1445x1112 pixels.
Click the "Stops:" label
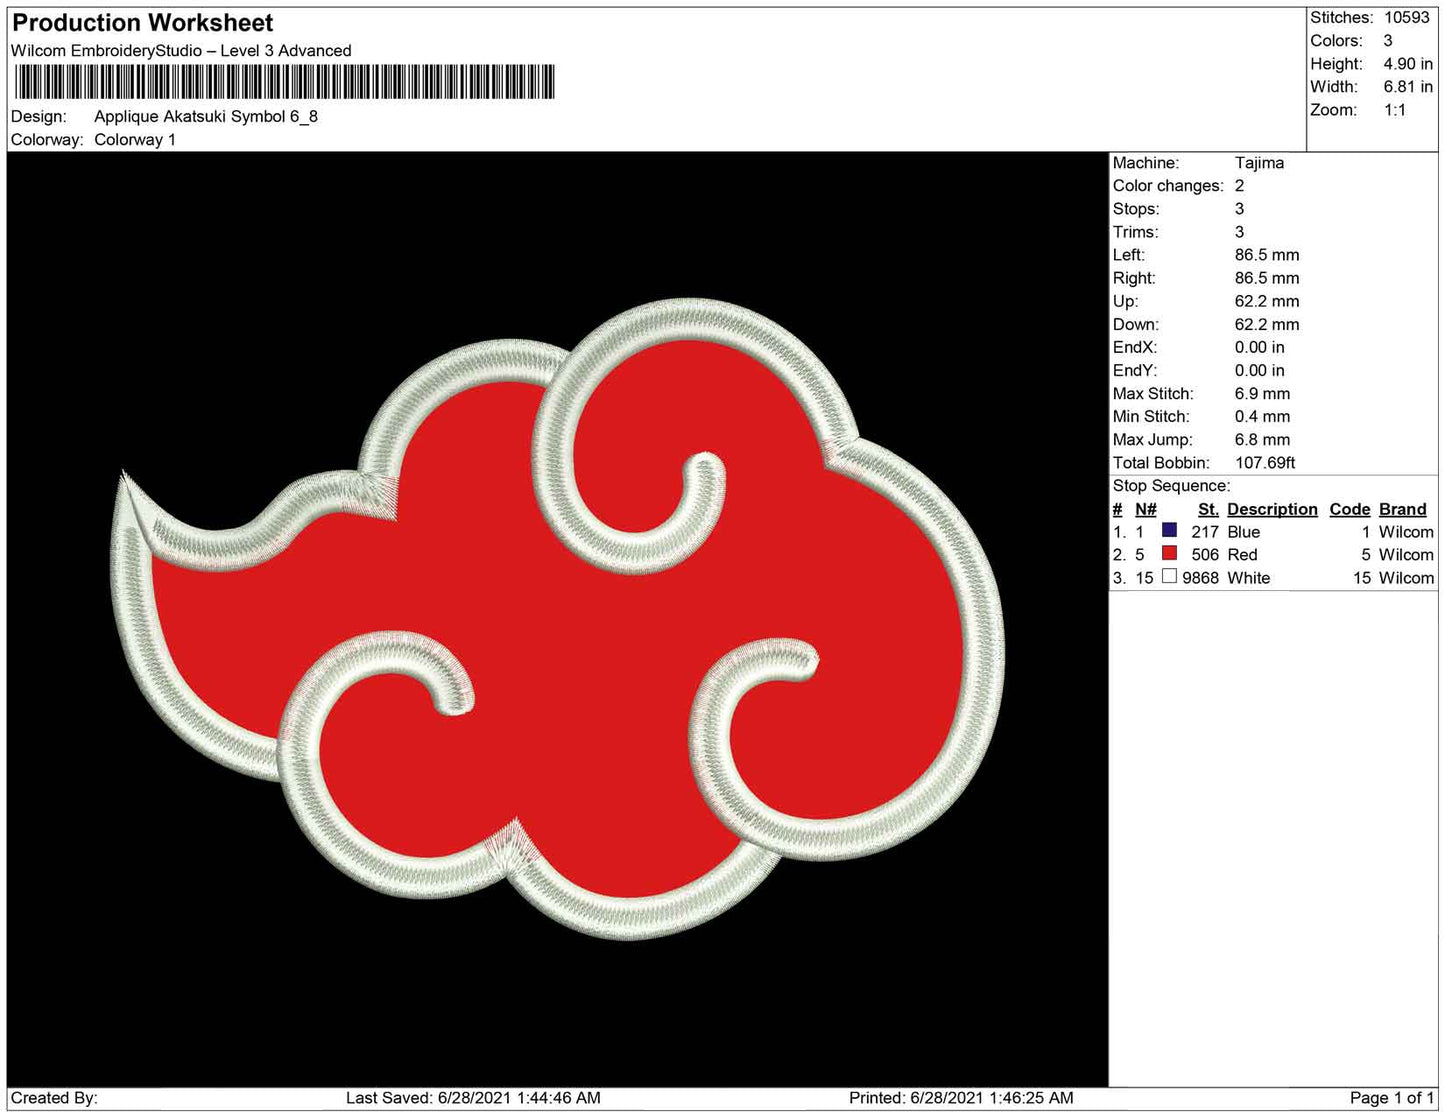point(1136,209)
